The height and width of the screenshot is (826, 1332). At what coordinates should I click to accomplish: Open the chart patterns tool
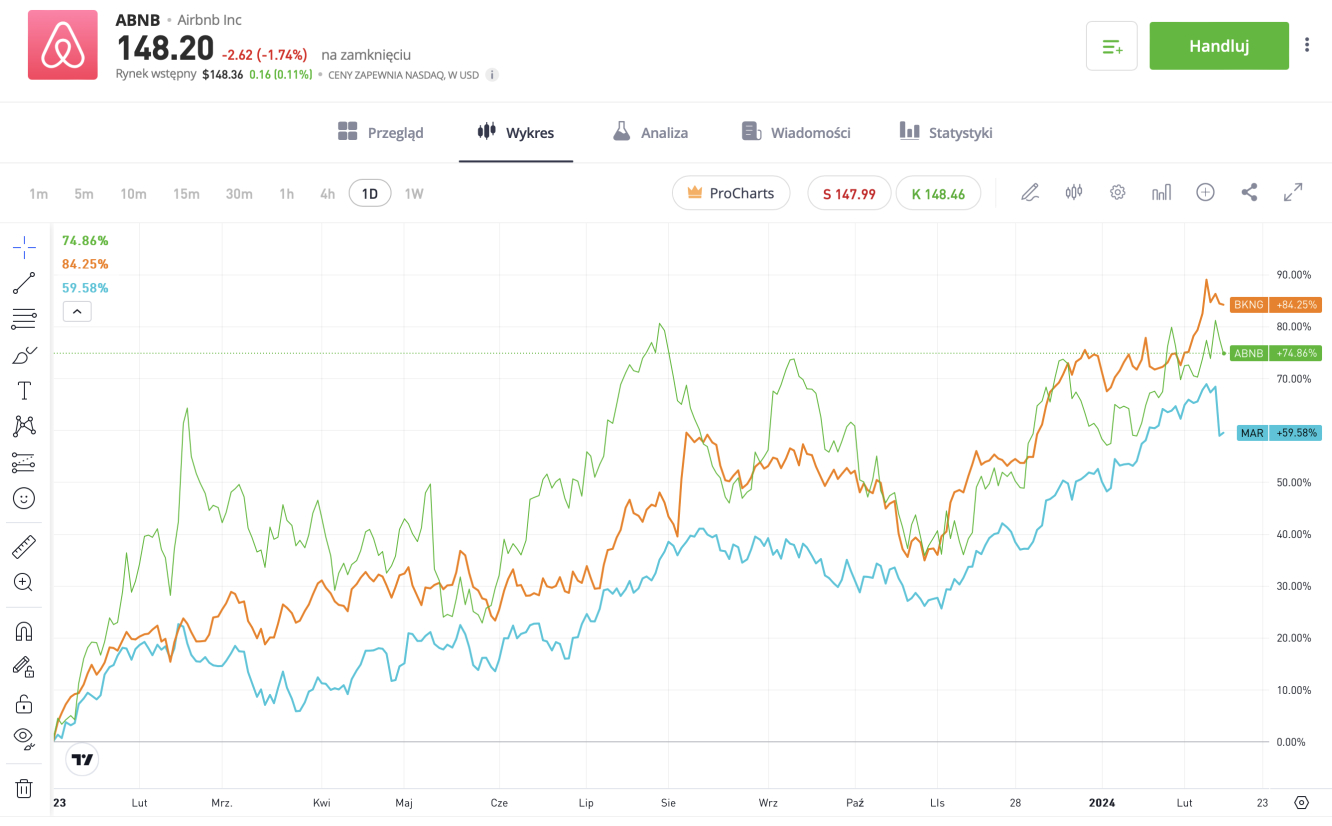[x=24, y=426]
